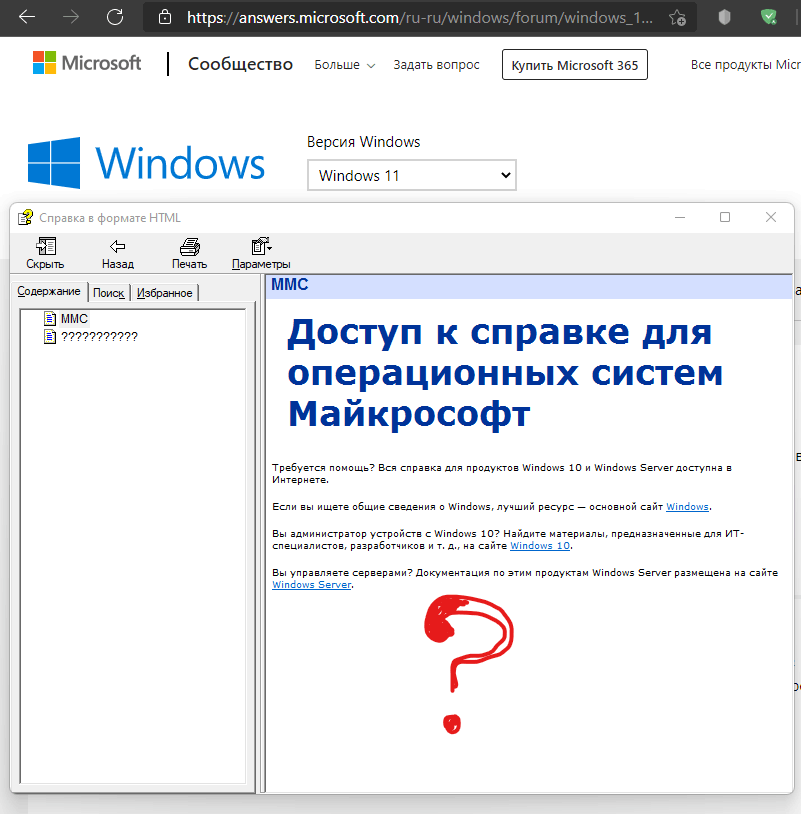Click the Microsoft logo
The image size is (801, 814).
87,63
